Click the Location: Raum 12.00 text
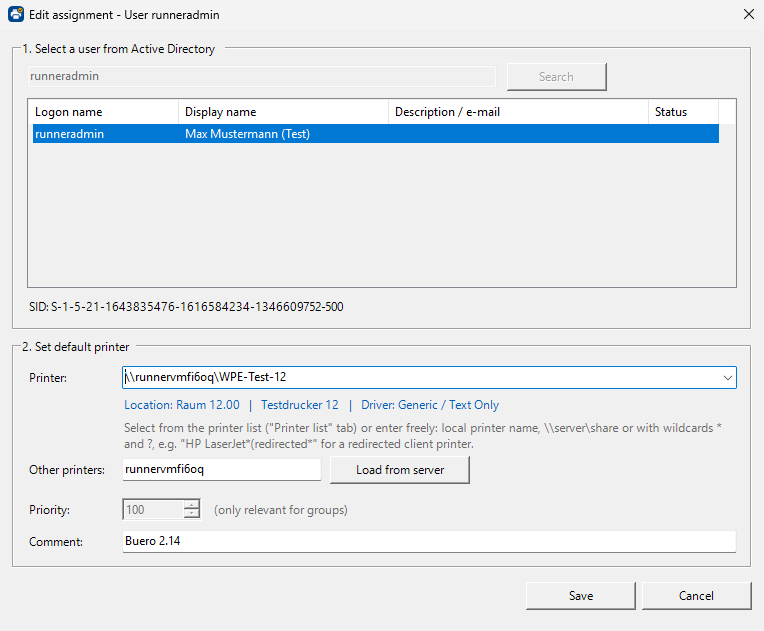This screenshot has width=764, height=631. [x=182, y=405]
